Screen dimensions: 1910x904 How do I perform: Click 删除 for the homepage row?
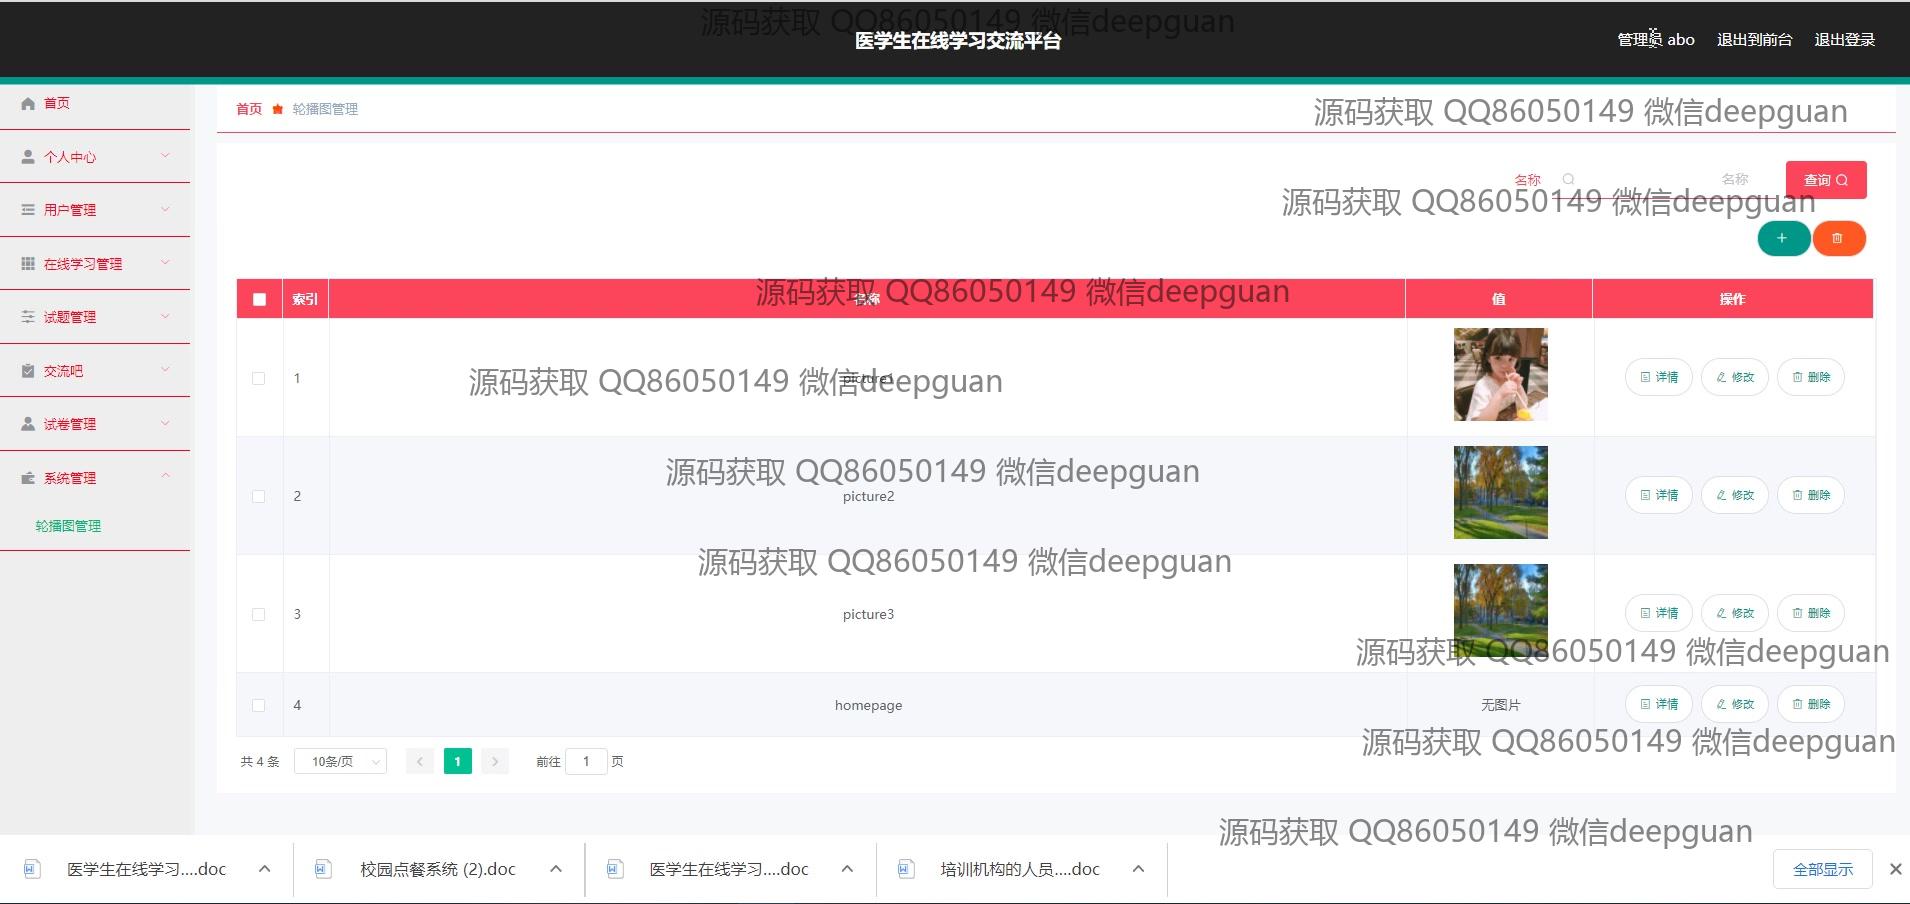pyautogui.click(x=1811, y=704)
